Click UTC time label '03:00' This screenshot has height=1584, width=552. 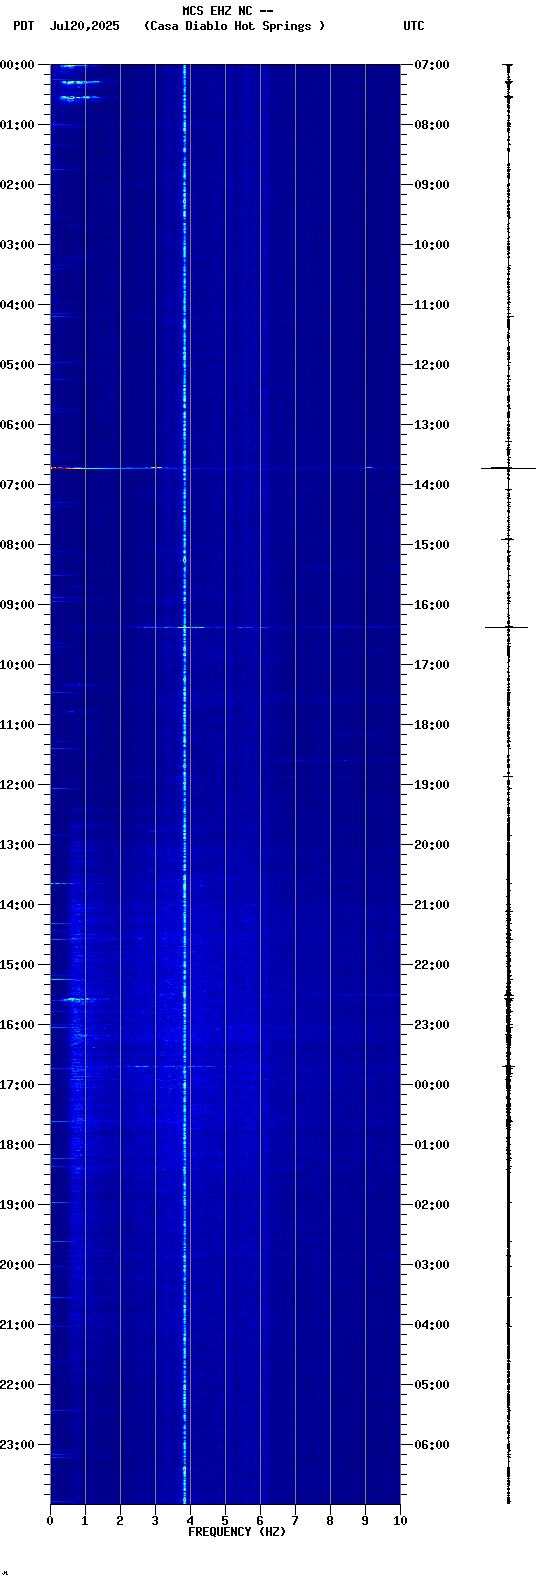(x=432, y=1265)
